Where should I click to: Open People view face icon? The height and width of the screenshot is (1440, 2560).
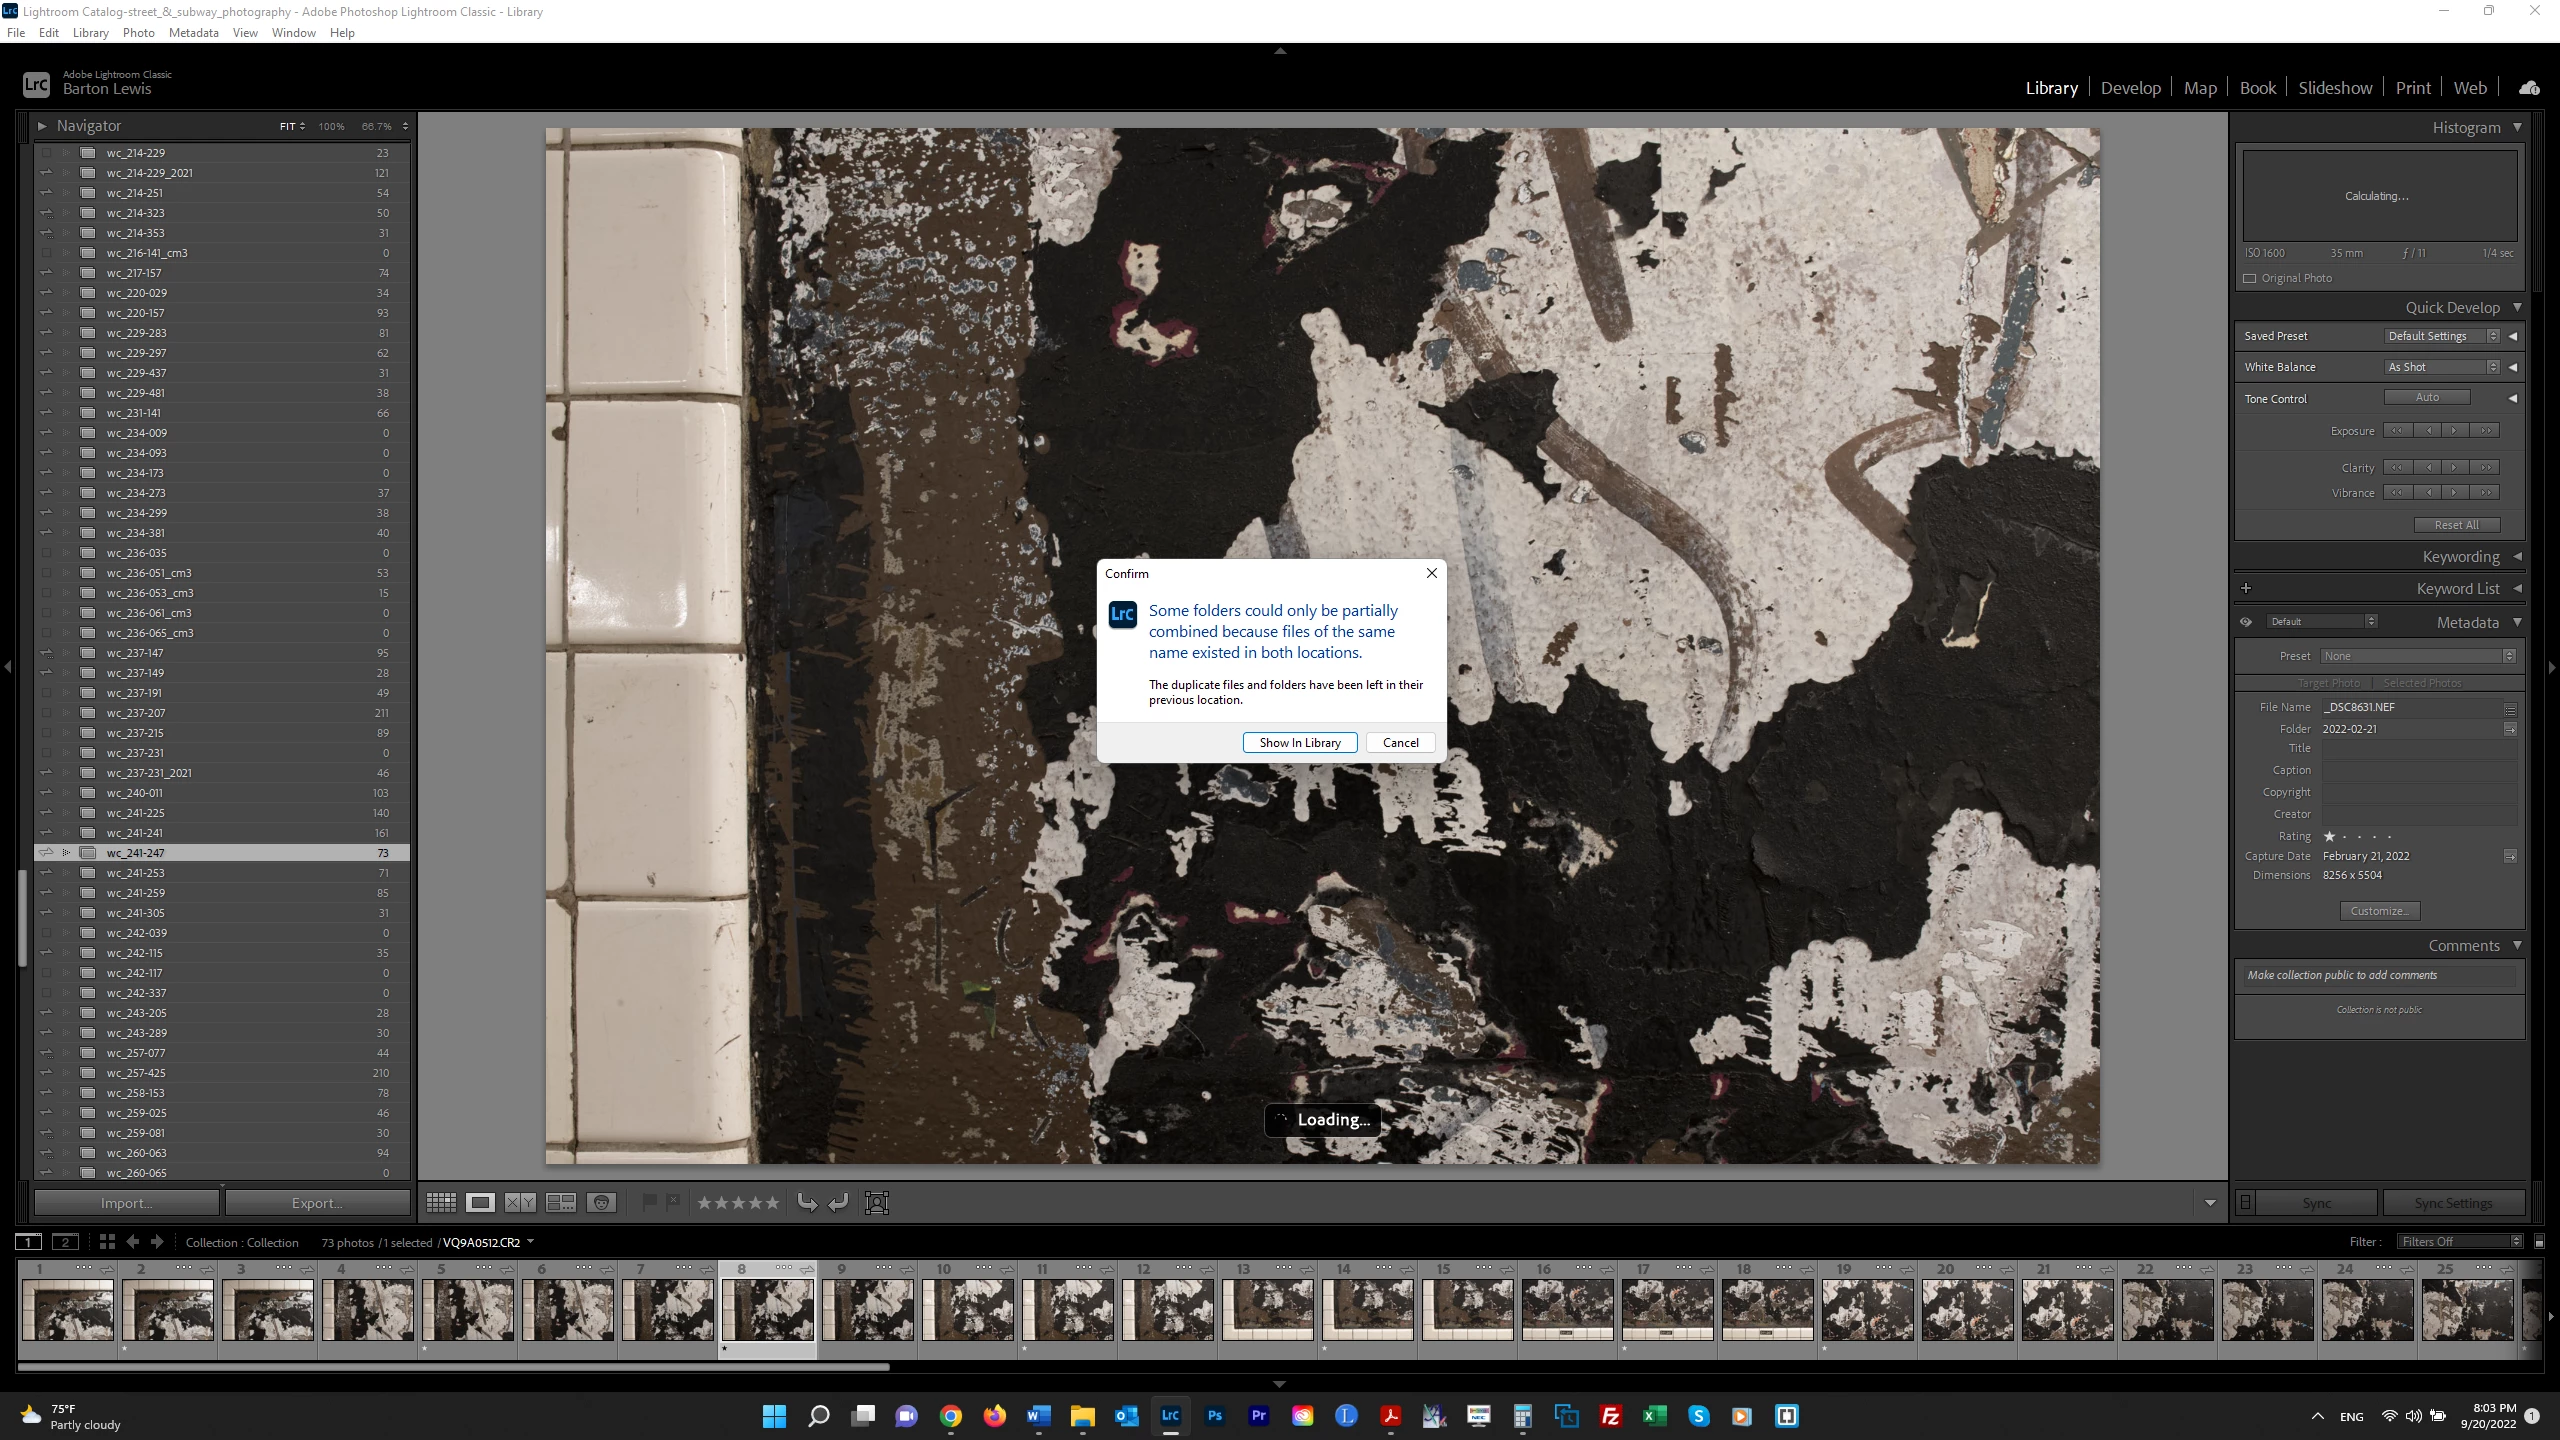pyautogui.click(x=601, y=1203)
